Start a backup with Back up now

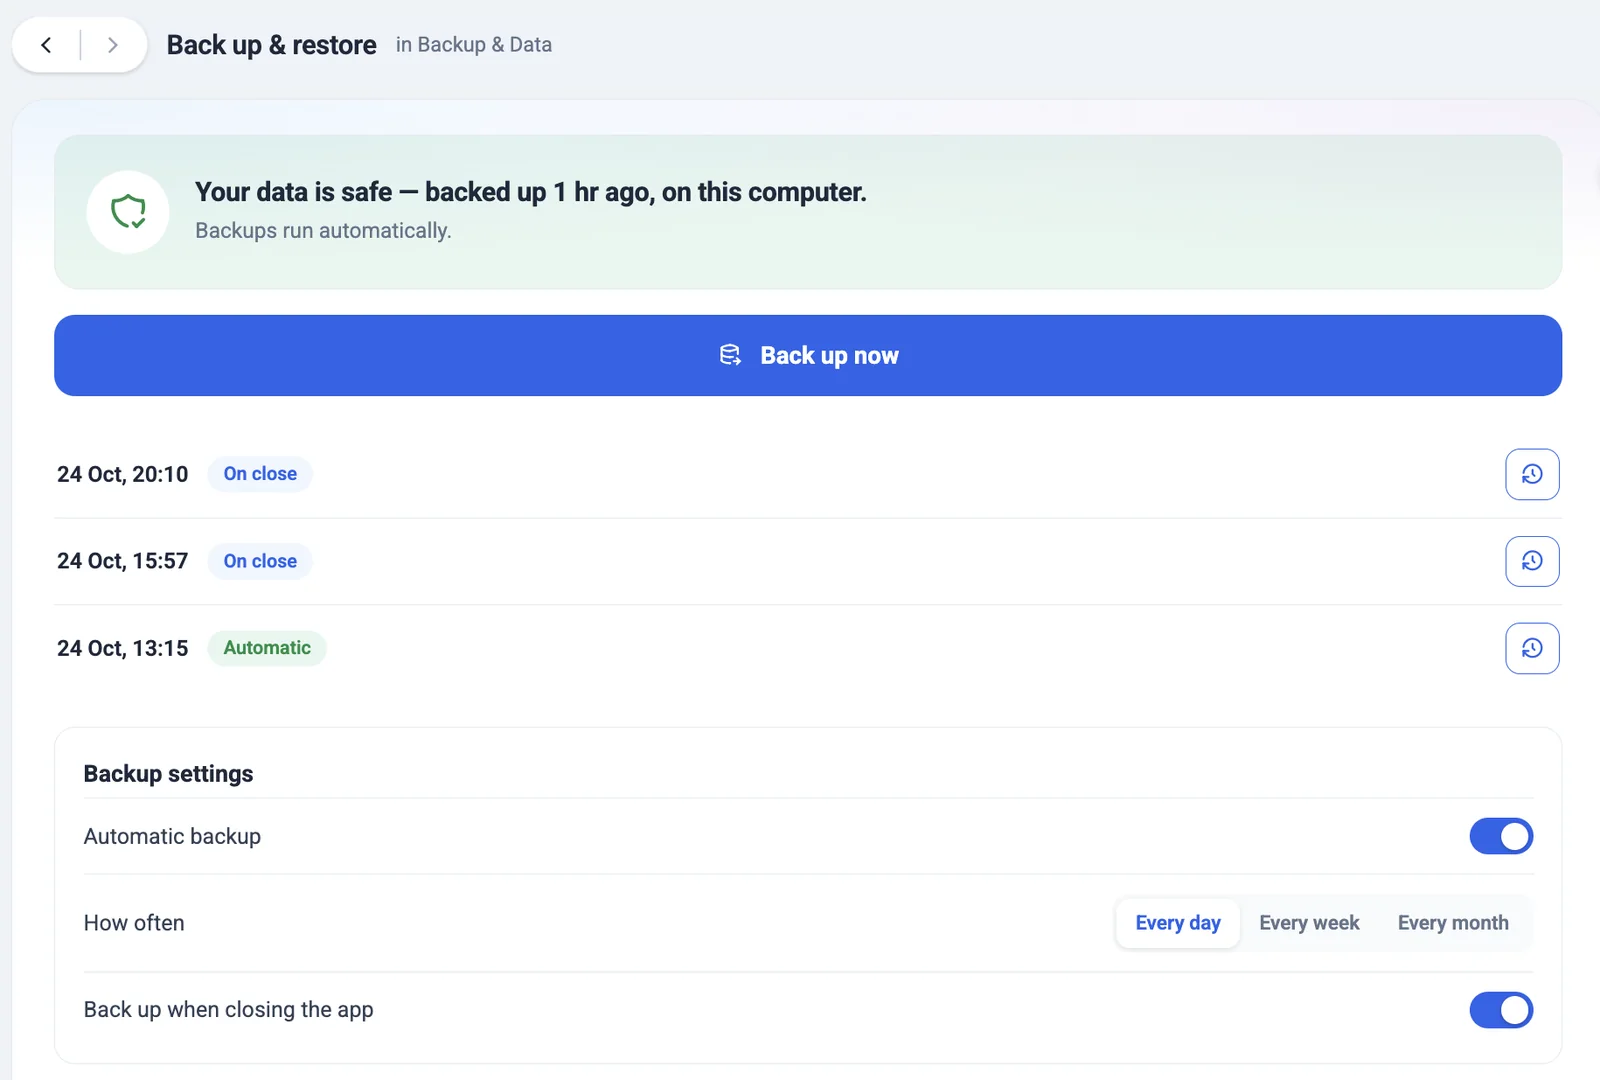pyautogui.click(x=808, y=355)
